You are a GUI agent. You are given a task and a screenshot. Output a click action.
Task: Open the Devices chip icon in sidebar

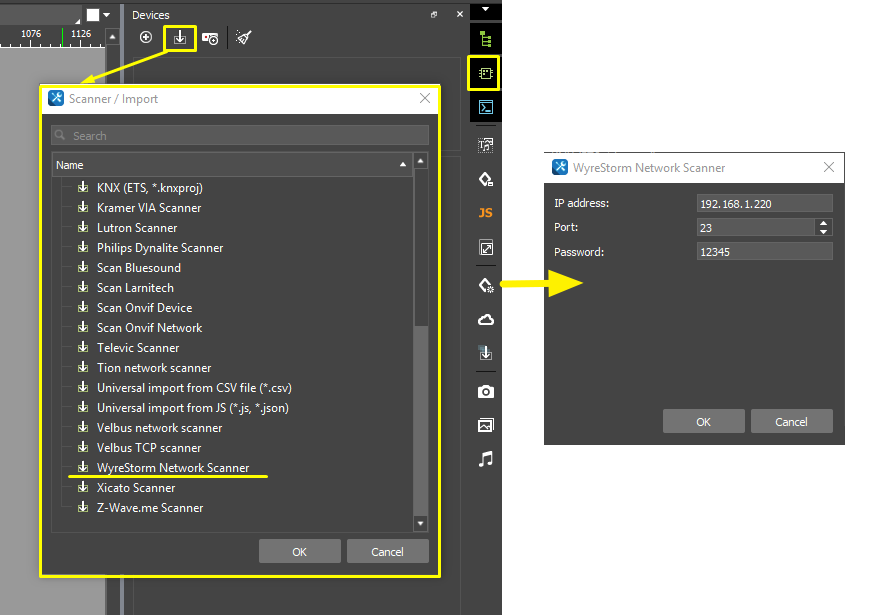pos(486,73)
